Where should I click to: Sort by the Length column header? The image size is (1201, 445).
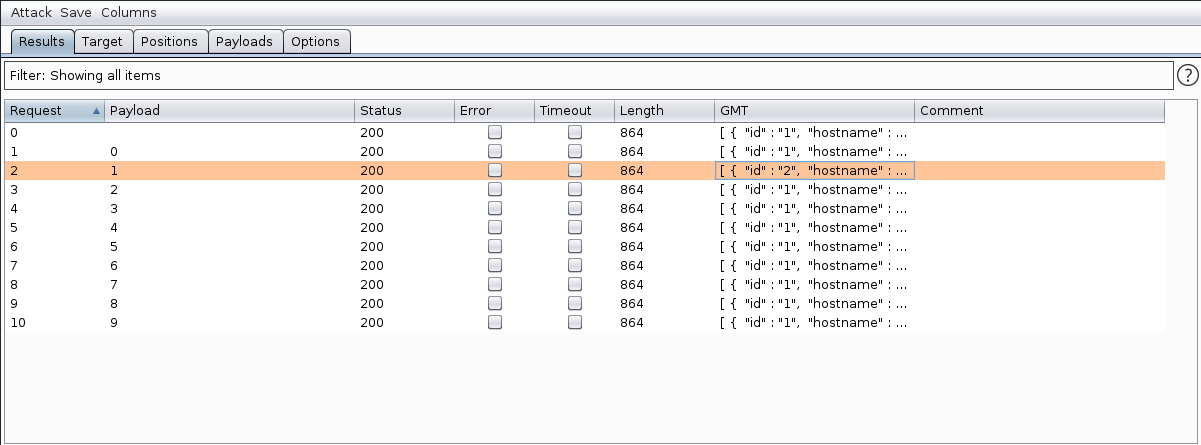click(x=663, y=111)
